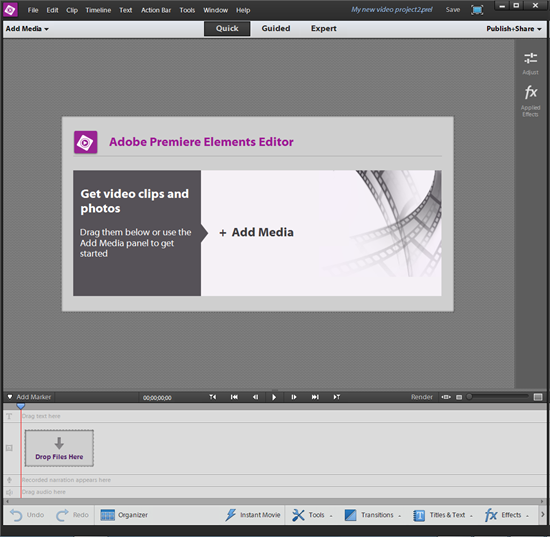This screenshot has height=537, width=550.
Task: Open the Titles & Text panel
Action: (443, 515)
